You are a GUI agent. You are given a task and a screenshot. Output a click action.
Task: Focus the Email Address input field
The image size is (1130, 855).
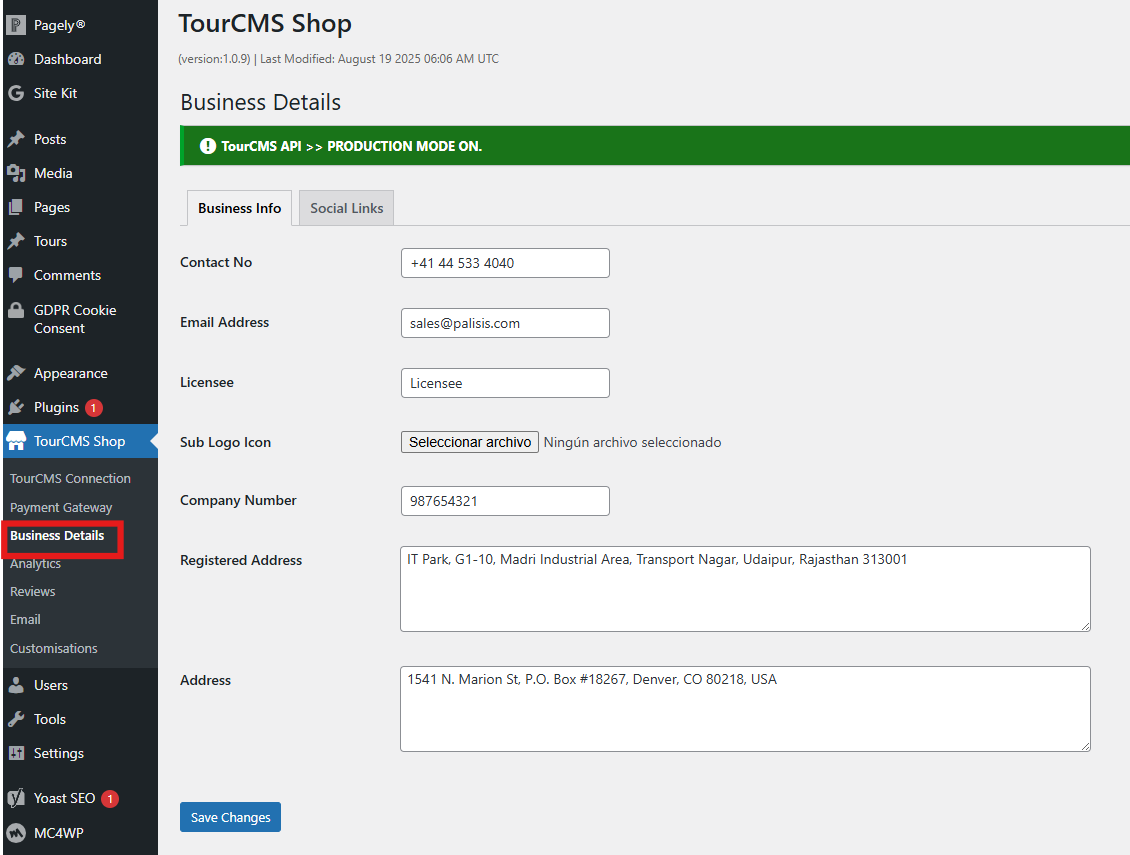(x=504, y=323)
